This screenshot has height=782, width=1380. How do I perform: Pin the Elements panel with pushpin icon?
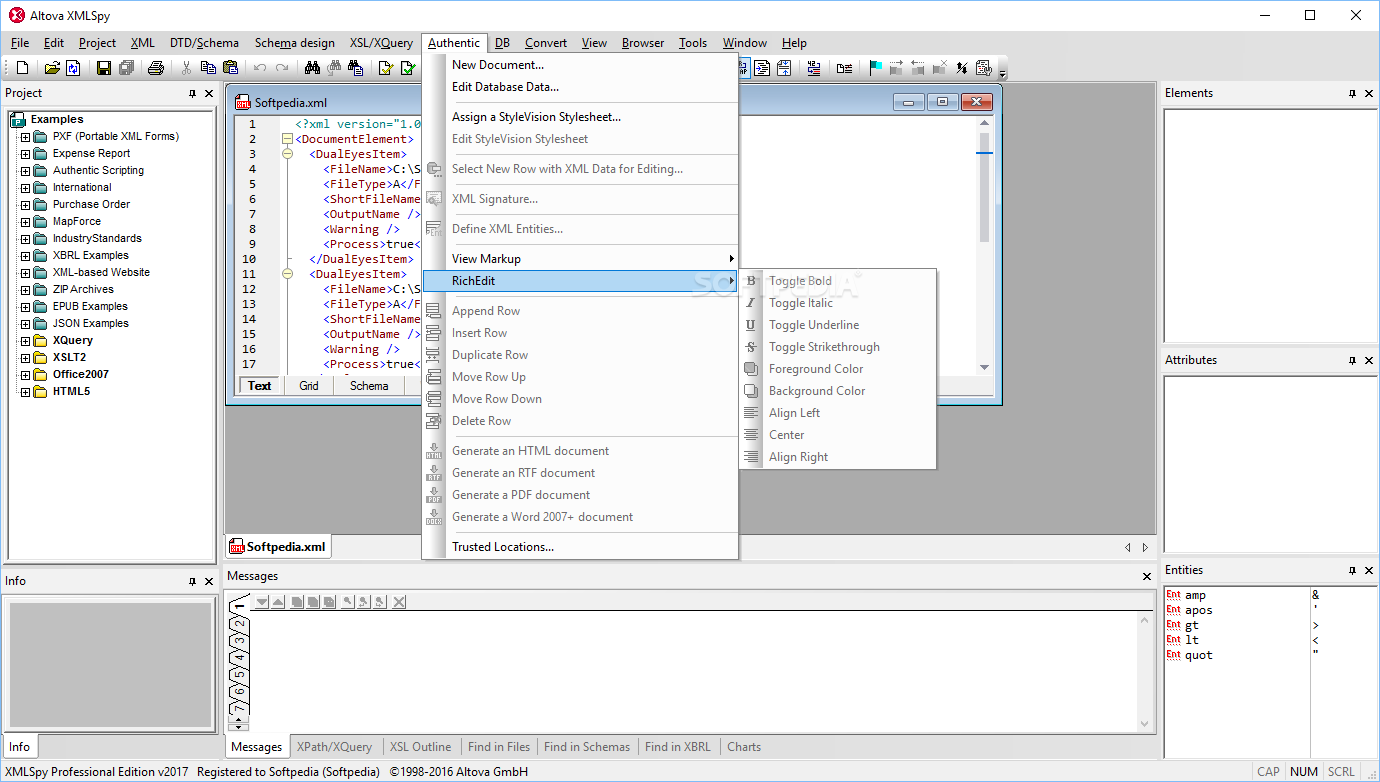click(1352, 93)
